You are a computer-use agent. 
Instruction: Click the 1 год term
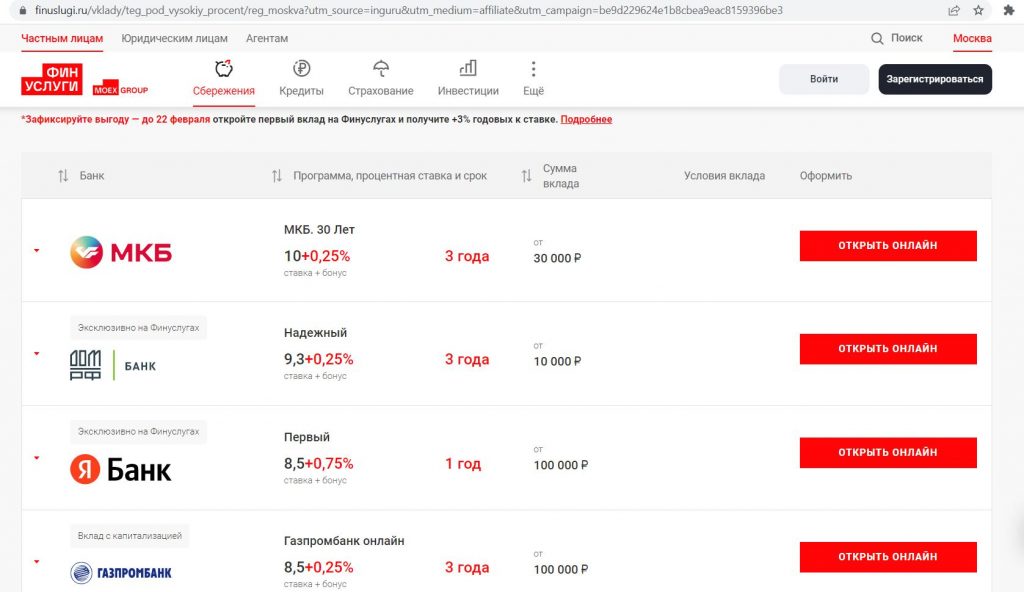tap(463, 464)
